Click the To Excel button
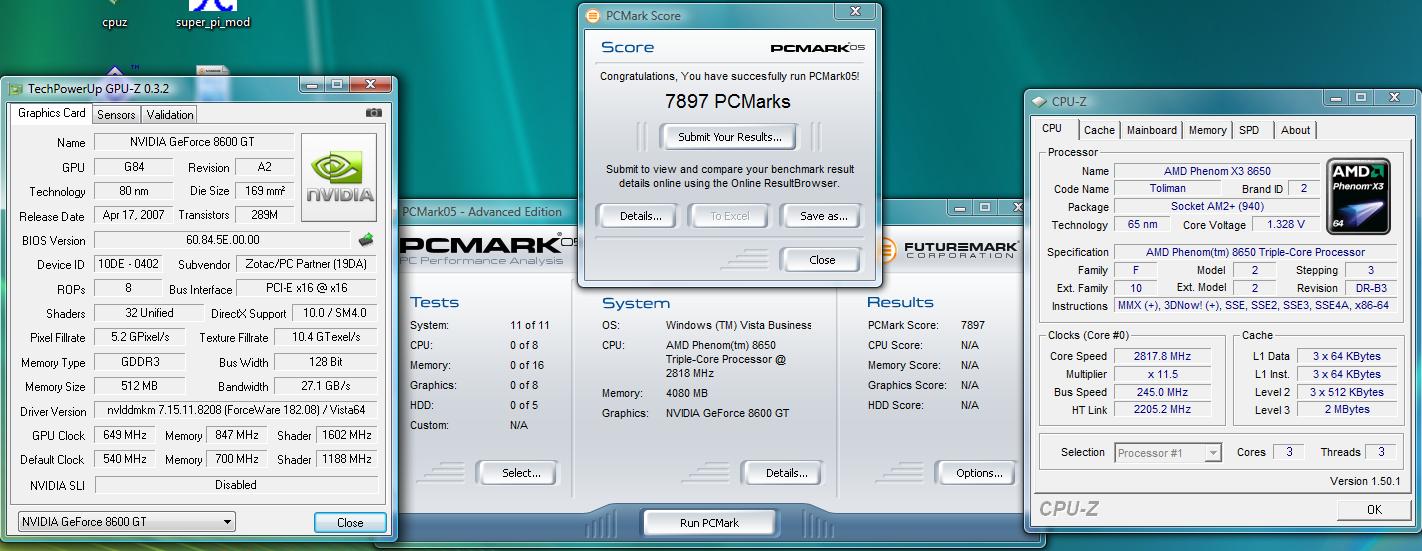Viewport: 1422px width, 551px height. [730, 216]
